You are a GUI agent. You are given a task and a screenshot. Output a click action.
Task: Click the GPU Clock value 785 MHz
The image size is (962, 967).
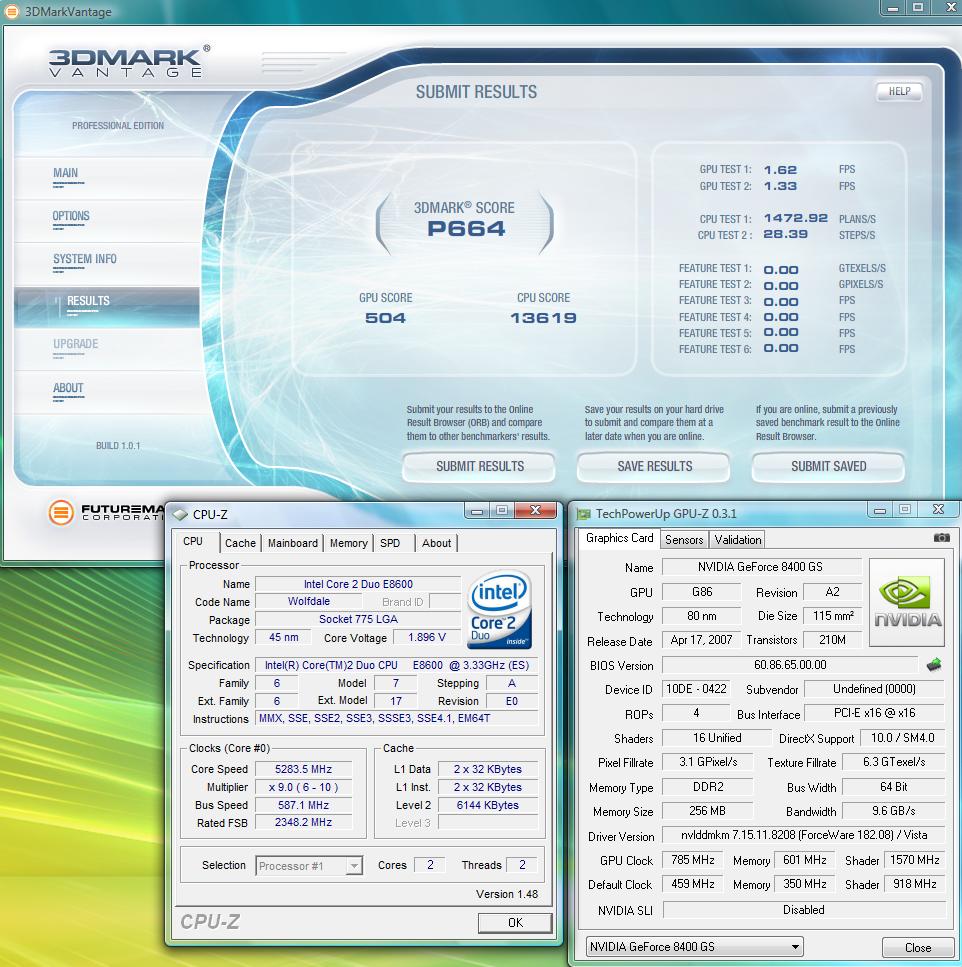click(x=693, y=860)
